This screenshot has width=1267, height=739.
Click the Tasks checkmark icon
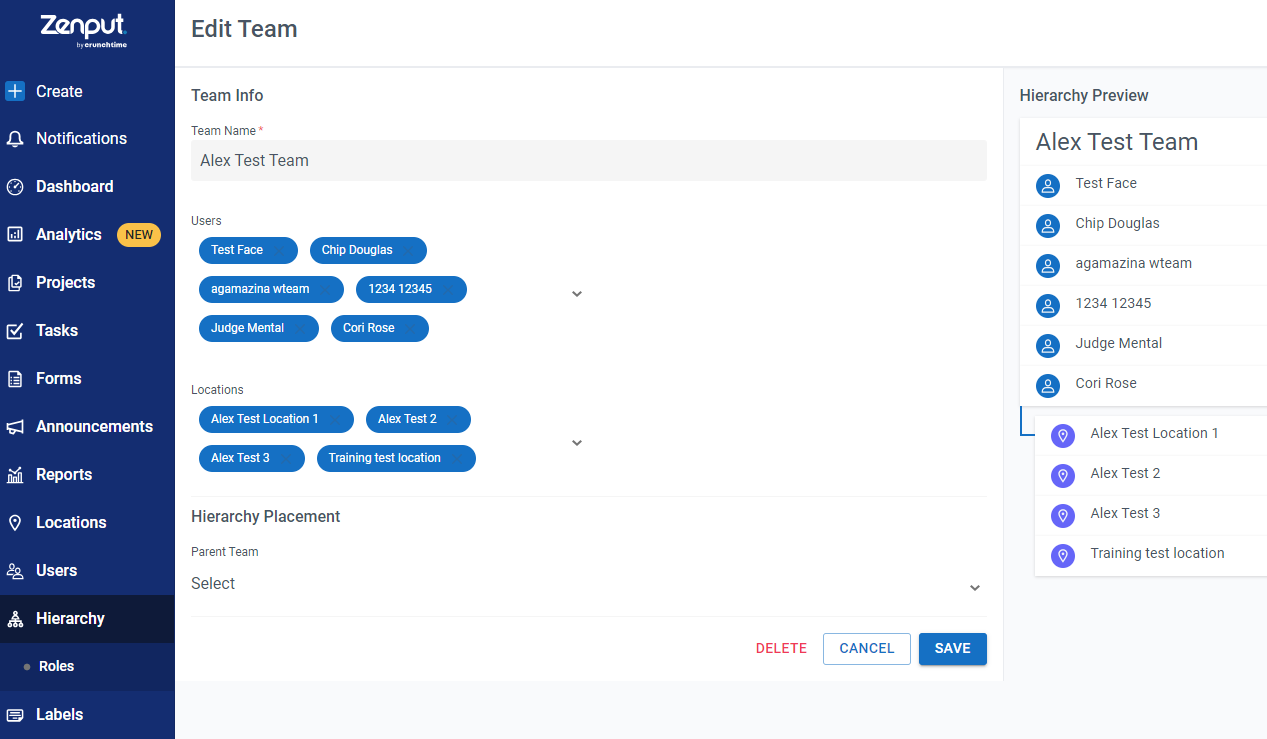pos(15,331)
